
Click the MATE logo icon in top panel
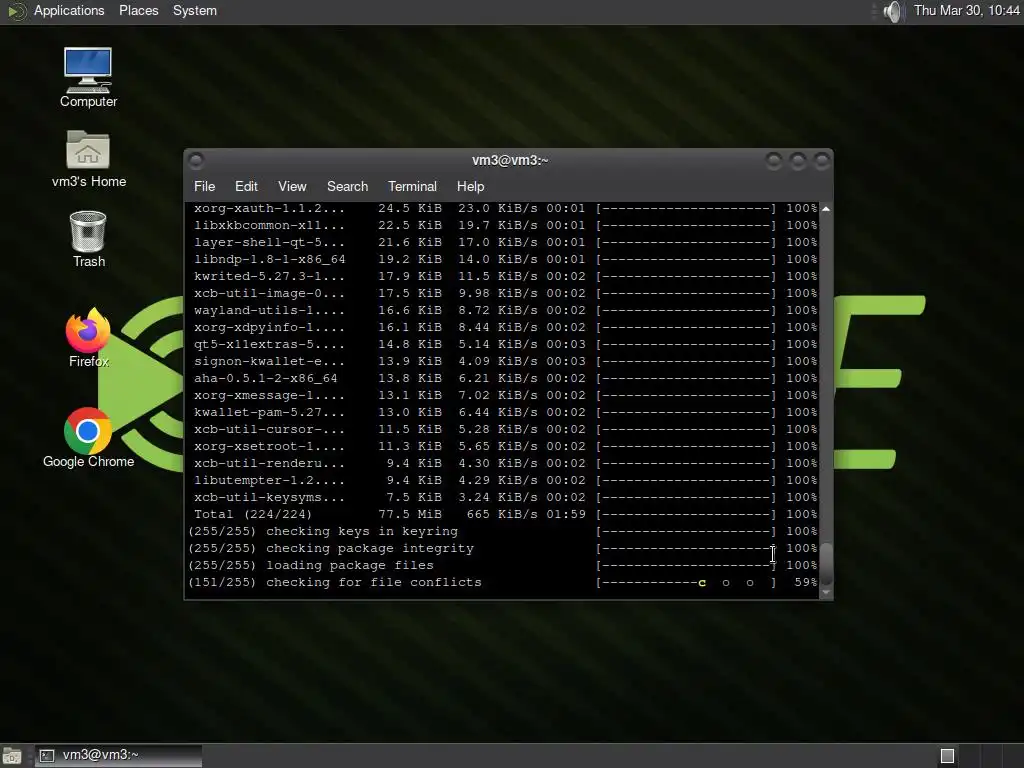(16, 11)
